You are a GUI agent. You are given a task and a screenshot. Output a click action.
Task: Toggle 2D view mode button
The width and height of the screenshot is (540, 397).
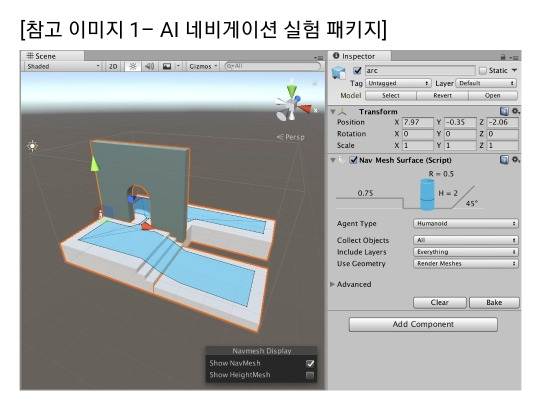[113, 66]
